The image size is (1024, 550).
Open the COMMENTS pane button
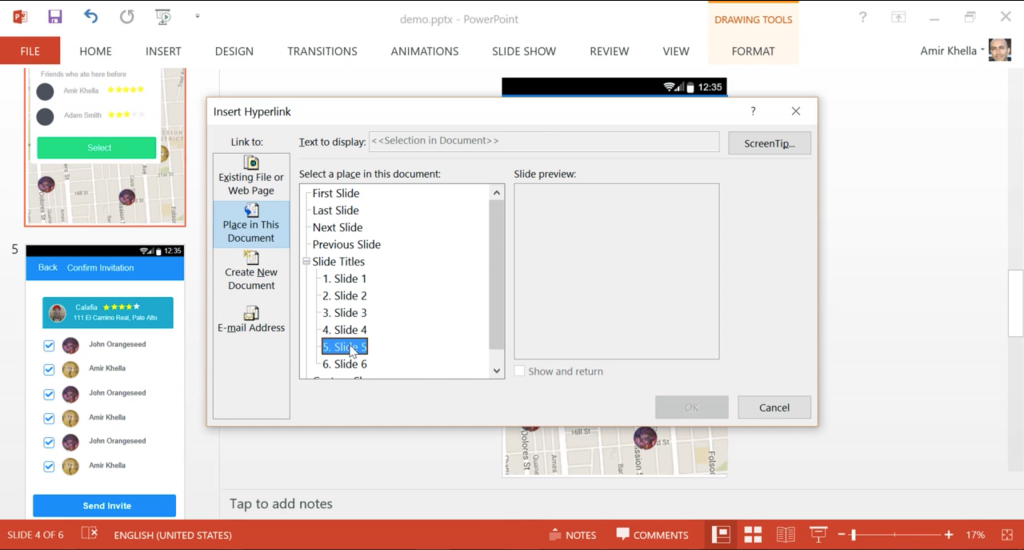pos(652,535)
